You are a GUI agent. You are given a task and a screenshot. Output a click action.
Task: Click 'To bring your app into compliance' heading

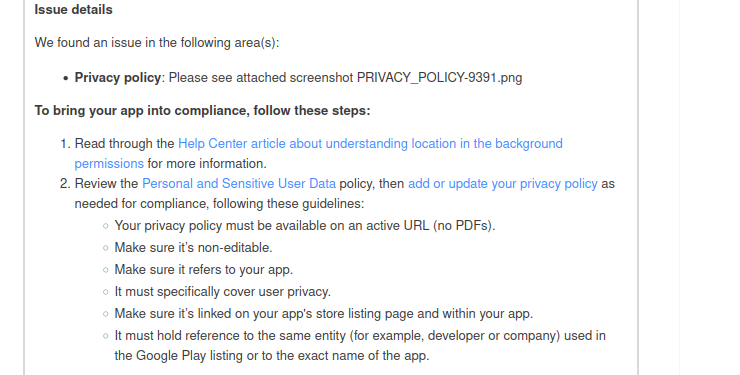click(x=202, y=110)
